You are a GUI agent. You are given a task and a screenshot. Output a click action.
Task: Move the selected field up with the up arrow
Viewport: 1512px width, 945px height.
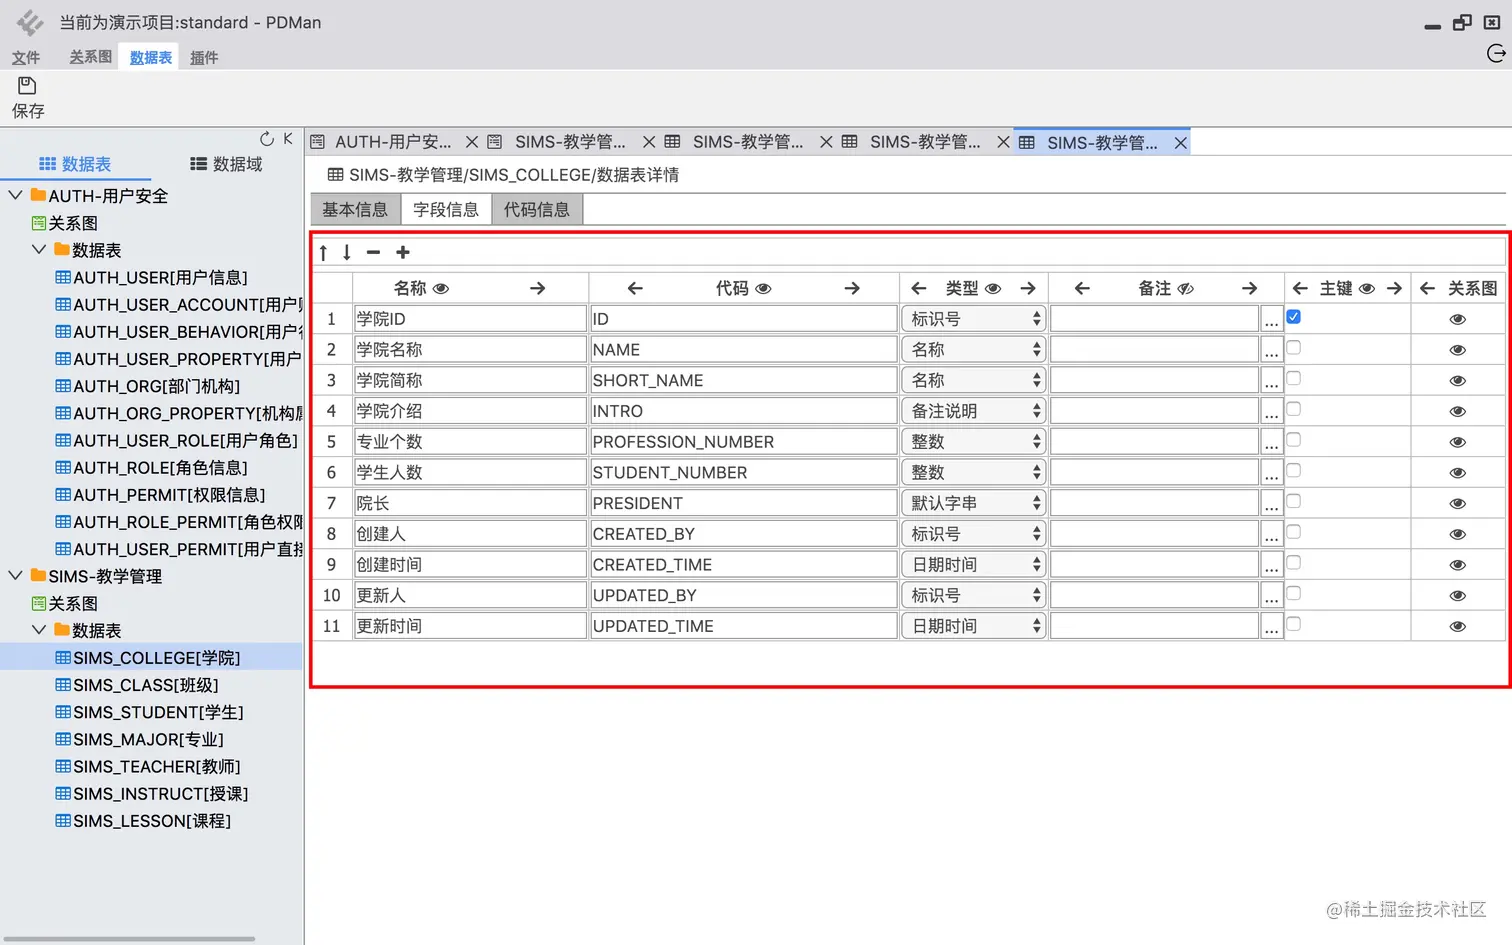[323, 253]
